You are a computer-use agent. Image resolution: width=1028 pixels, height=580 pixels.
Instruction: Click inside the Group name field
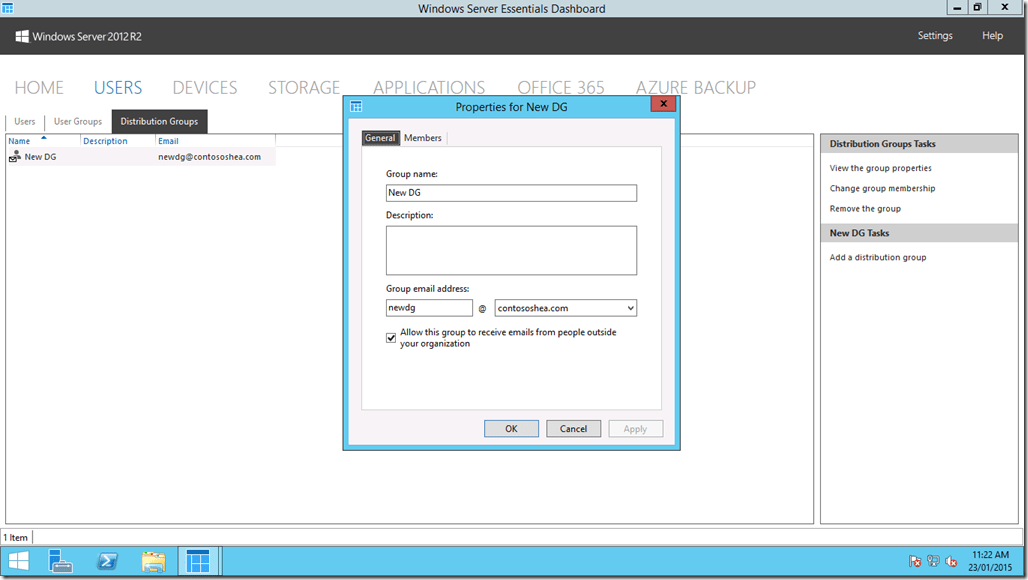511,193
